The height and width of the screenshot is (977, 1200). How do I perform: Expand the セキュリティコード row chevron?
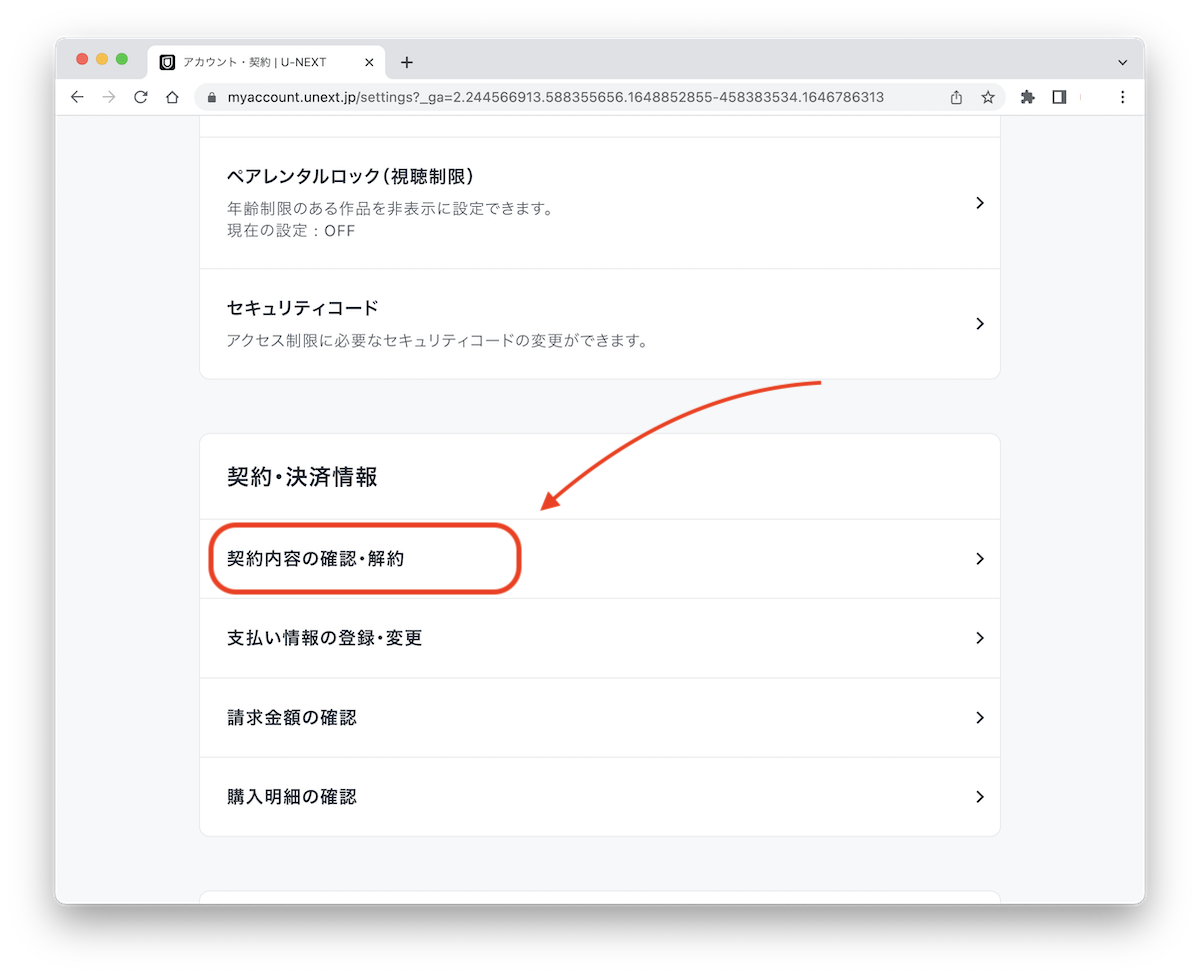(980, 323)
